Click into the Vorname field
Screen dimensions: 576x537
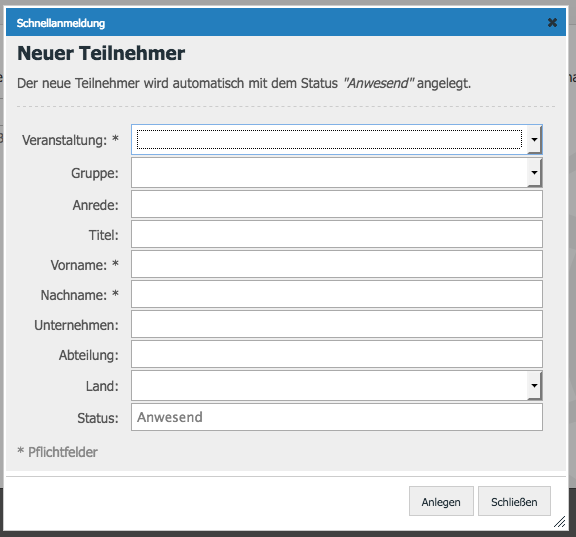point(337,264)
